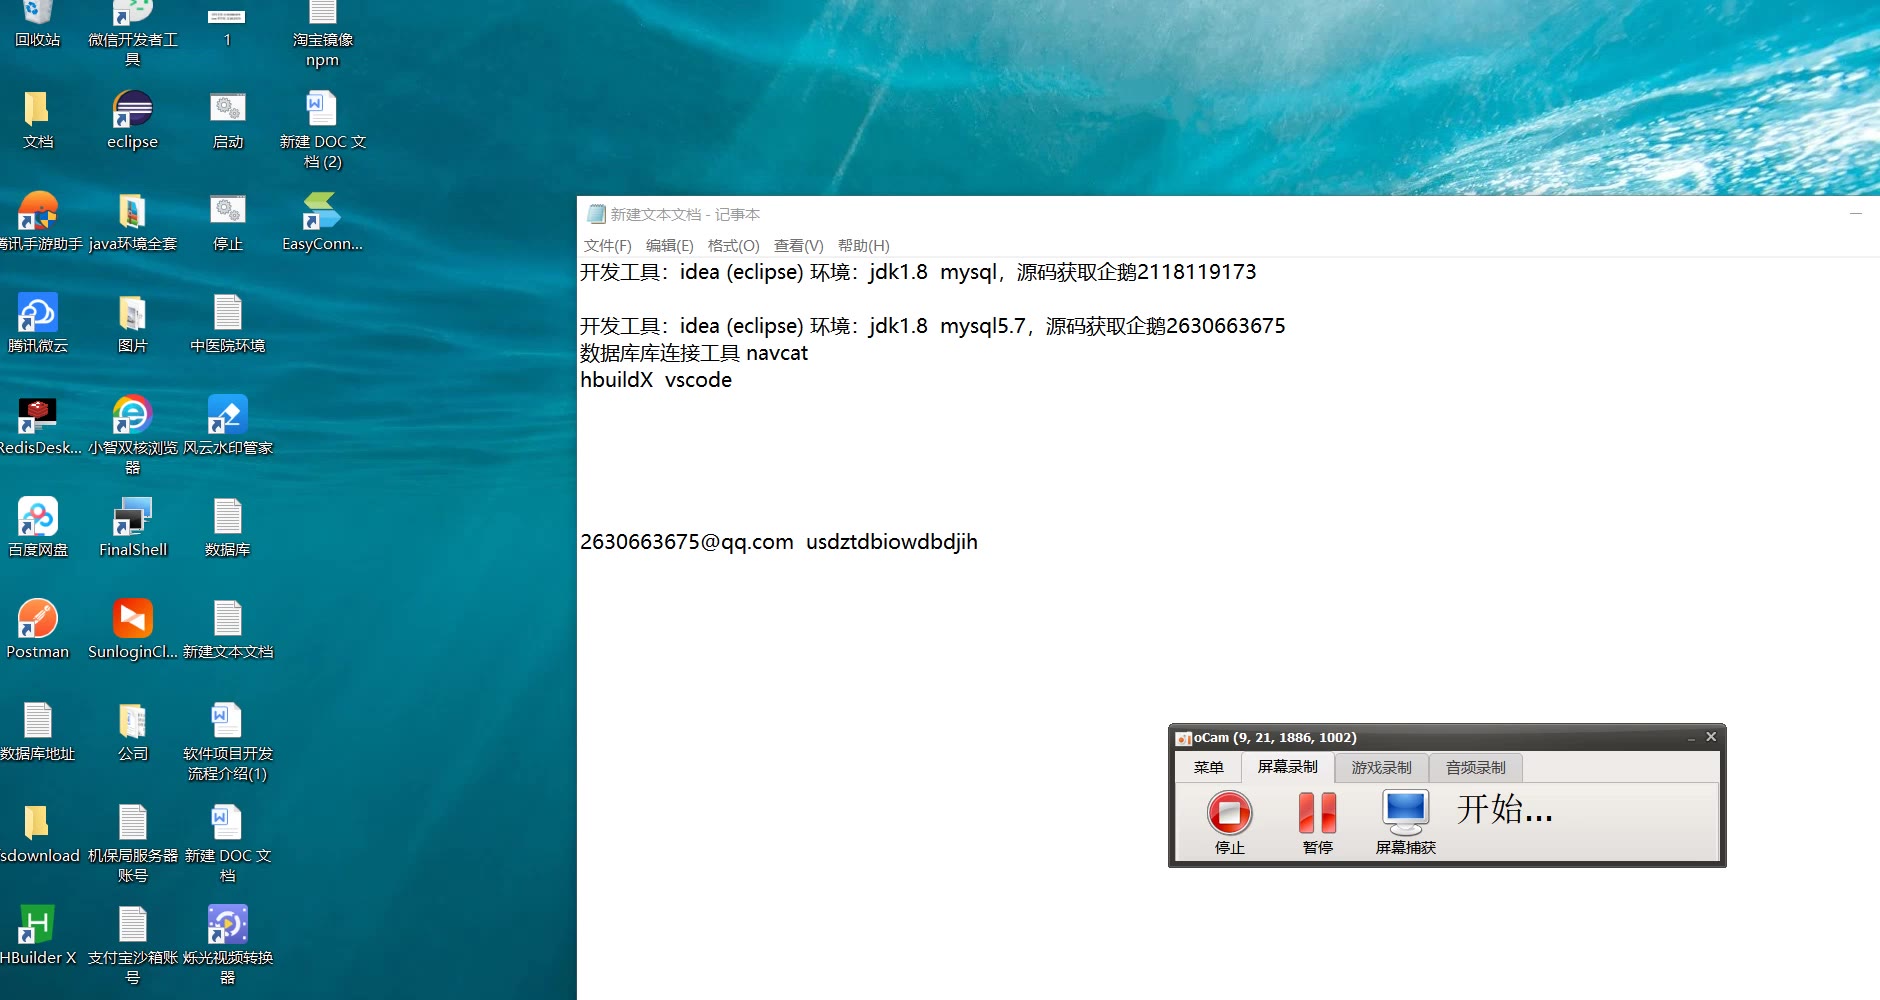This screenshot has width=1880, height=1000.
Task: Open oCam 菜单 menu
Action: 1208,767
